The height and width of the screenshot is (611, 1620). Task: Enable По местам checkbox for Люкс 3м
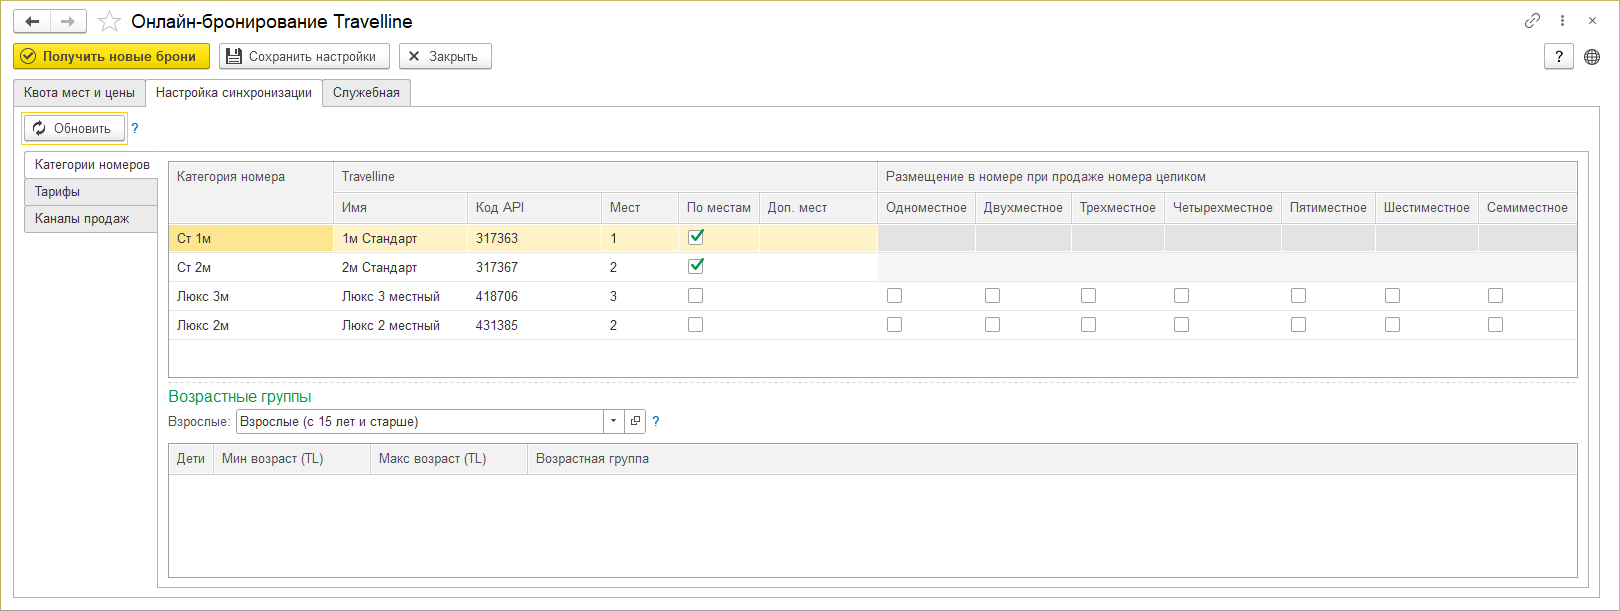click(x=696, y=296)
